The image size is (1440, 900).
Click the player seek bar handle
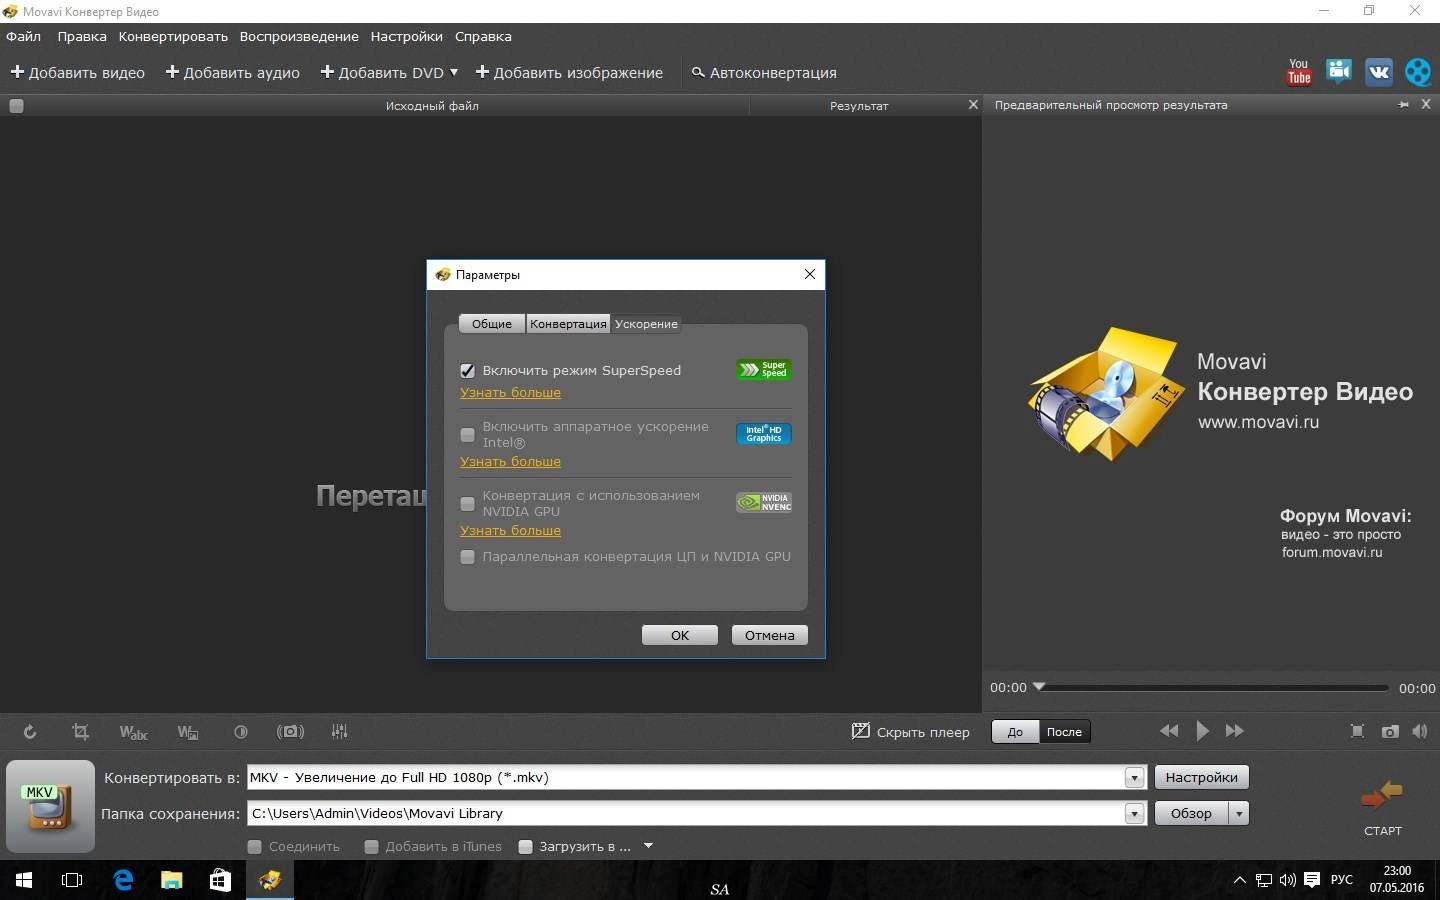[1039, 686]
